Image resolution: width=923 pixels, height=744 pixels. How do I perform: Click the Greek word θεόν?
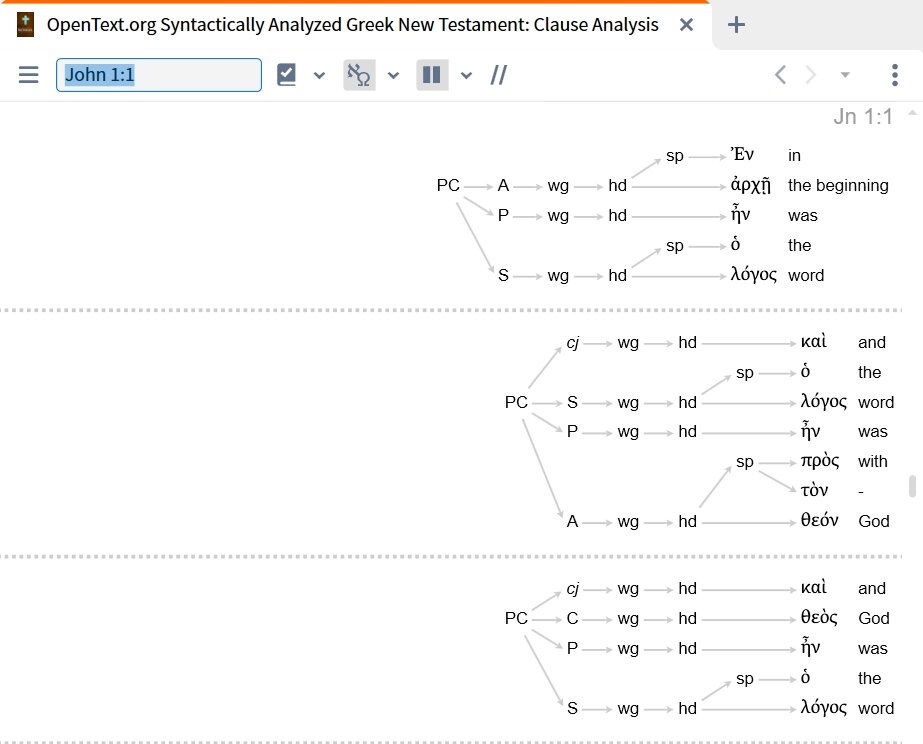click(x=819, y=520)
